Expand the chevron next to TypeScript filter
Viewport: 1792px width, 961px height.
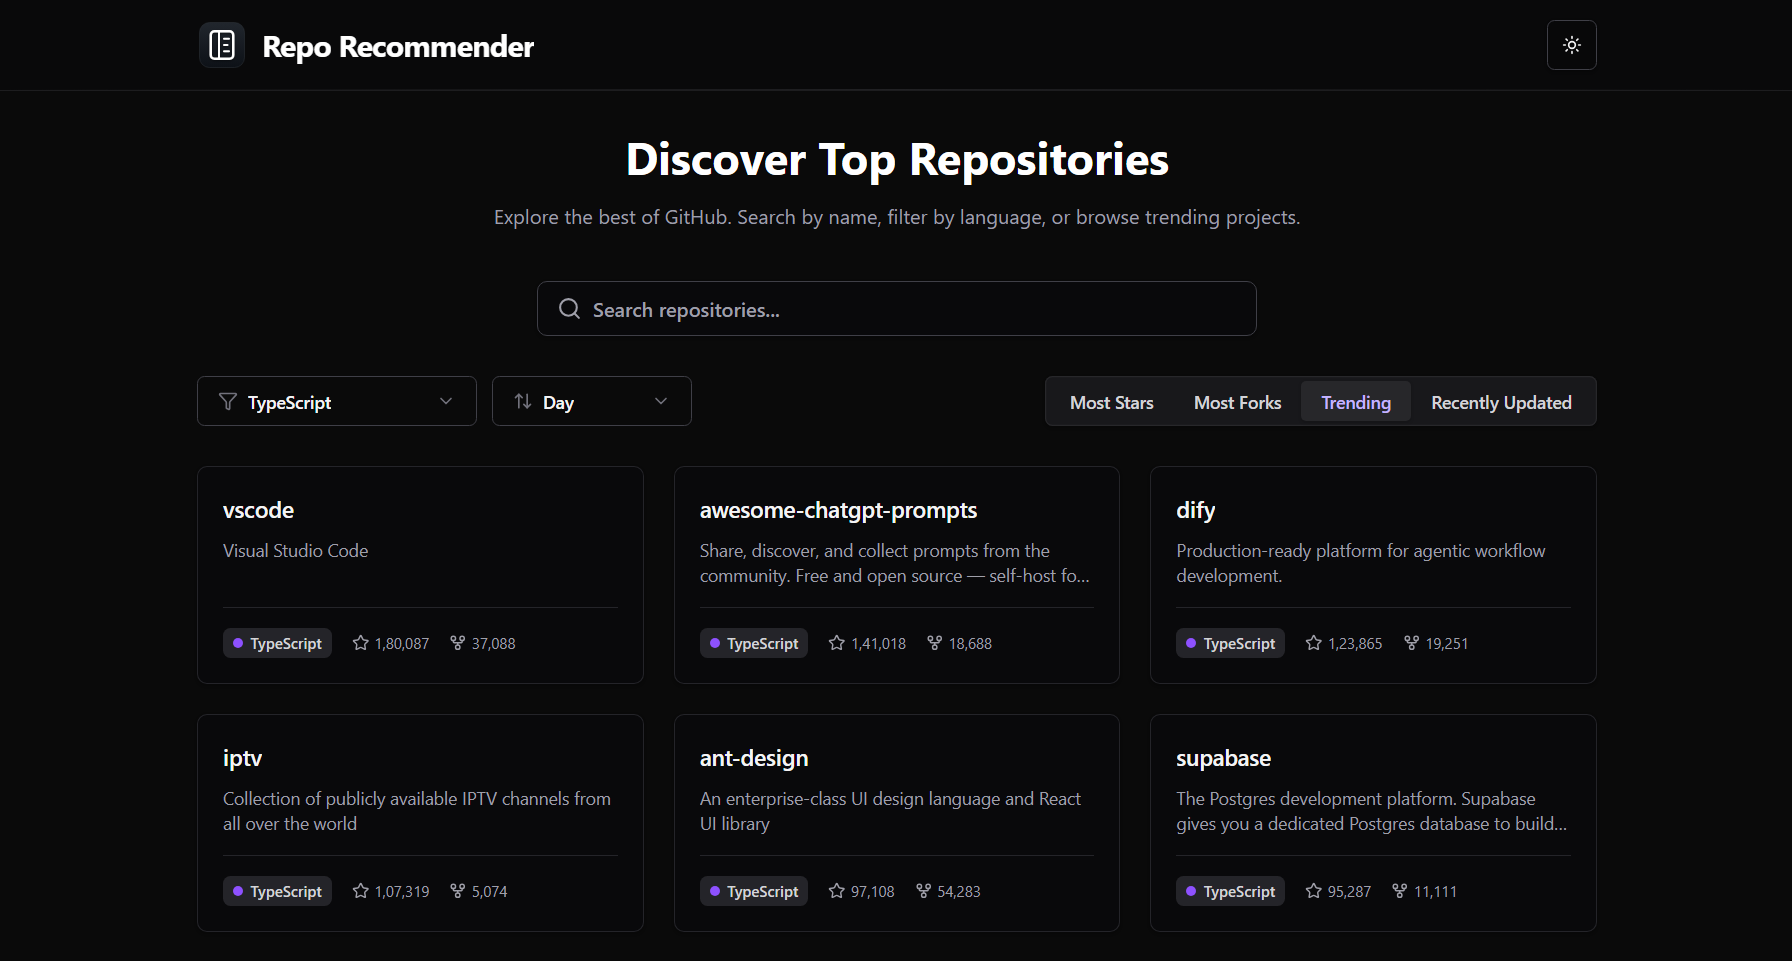click(x=446, y=401)
